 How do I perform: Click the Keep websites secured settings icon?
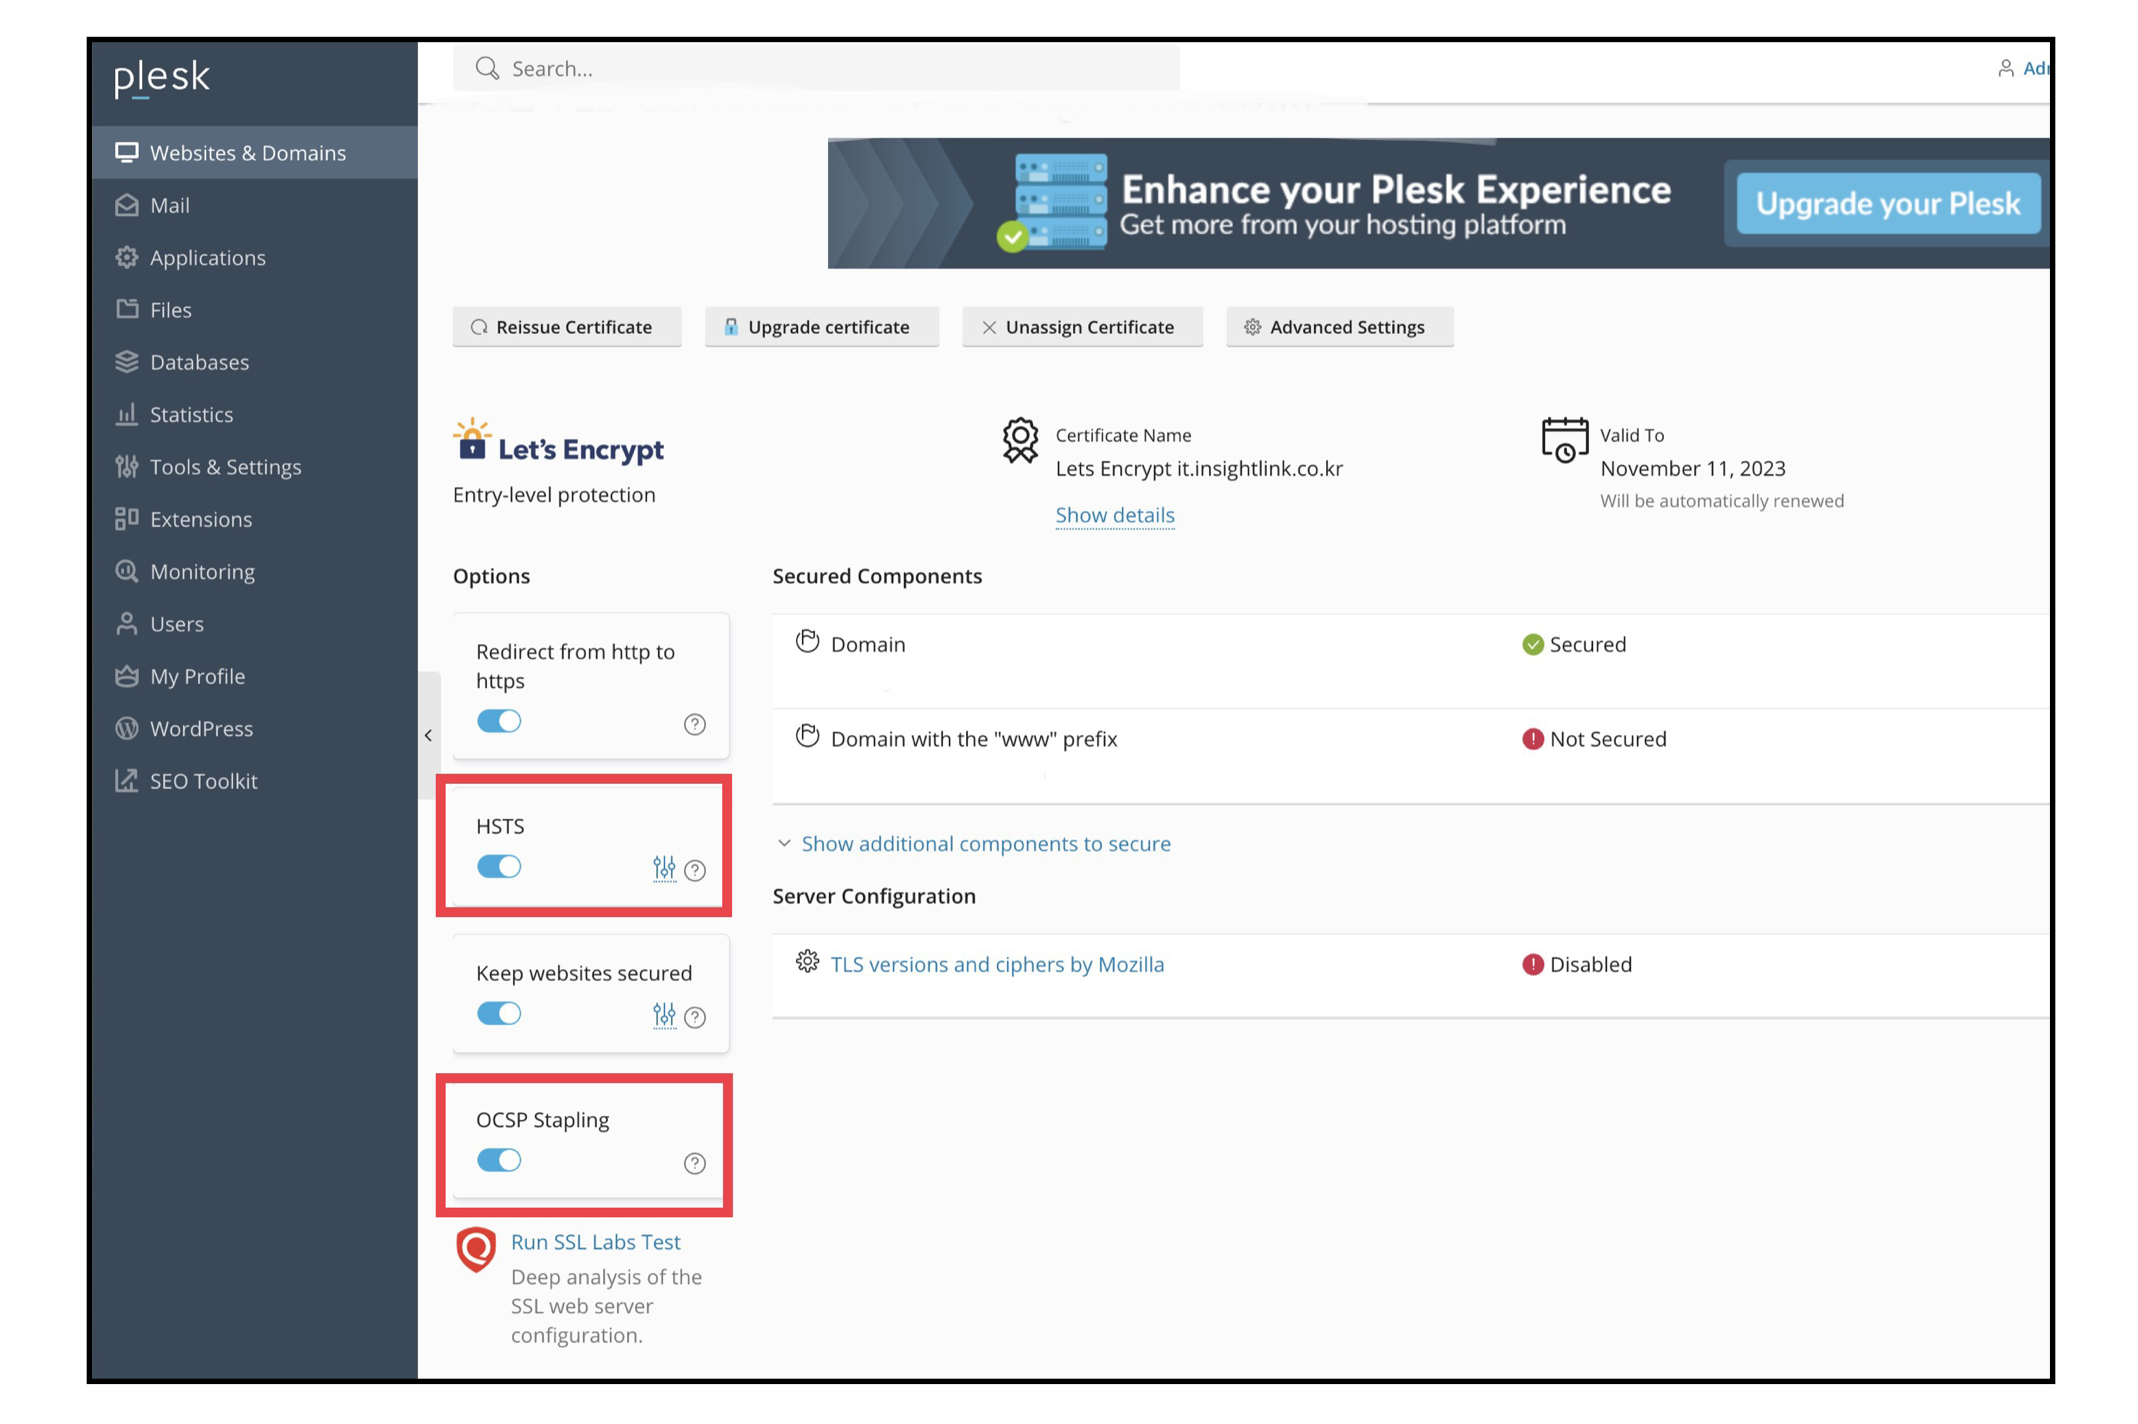[664, 1015]
